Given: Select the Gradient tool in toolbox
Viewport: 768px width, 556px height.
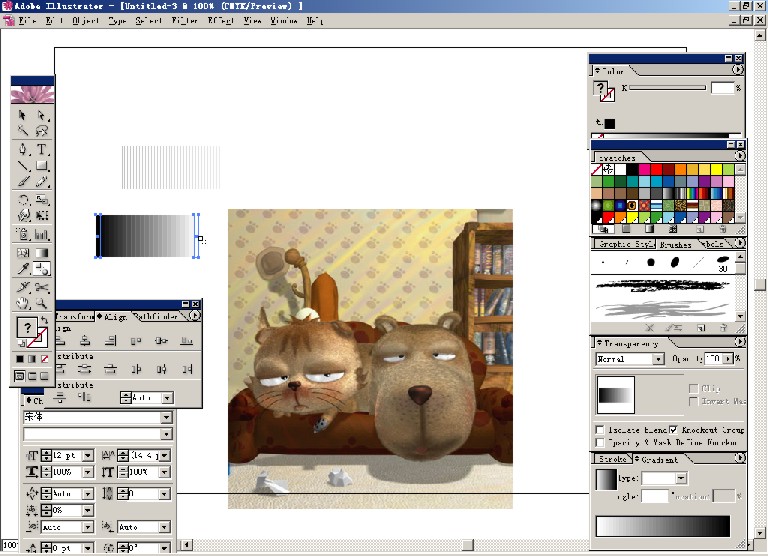Looking at the screenshot, I should click(42, 253).
